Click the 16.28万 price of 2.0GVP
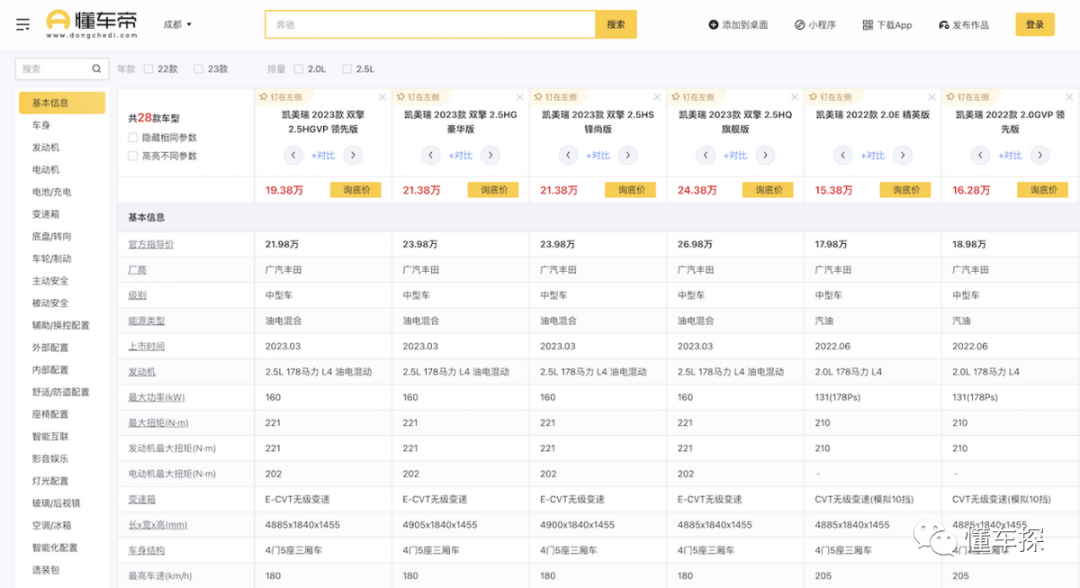 [x=970, y=190]
